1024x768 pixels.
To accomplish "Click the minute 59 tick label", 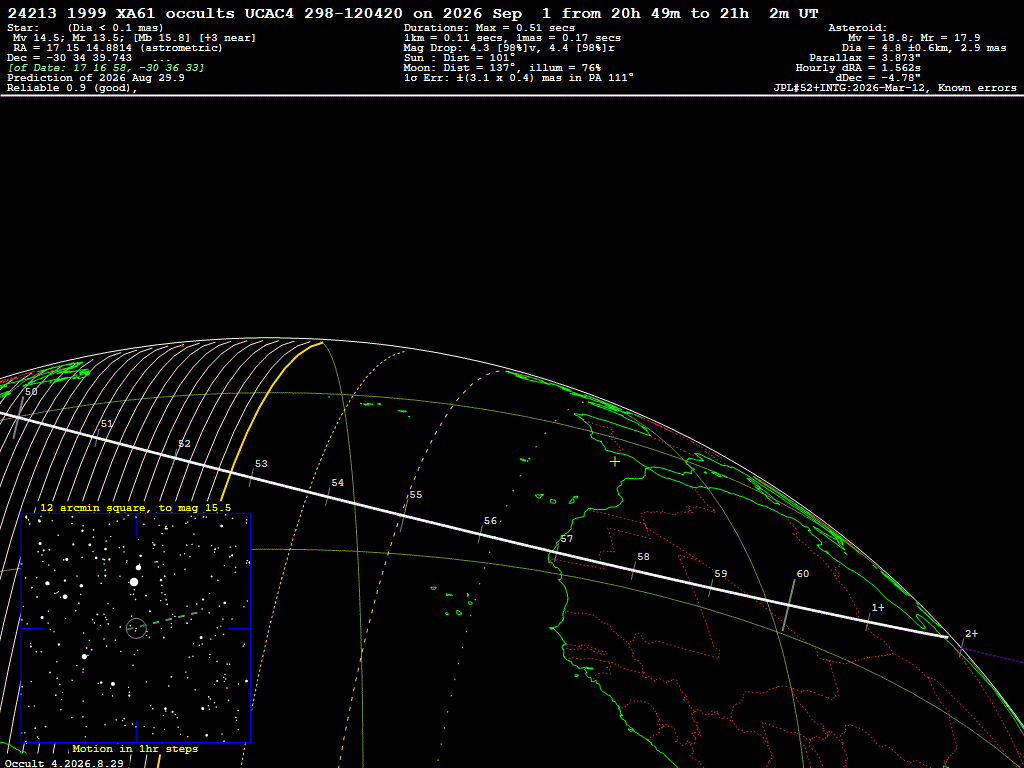I will click(720, 573).
